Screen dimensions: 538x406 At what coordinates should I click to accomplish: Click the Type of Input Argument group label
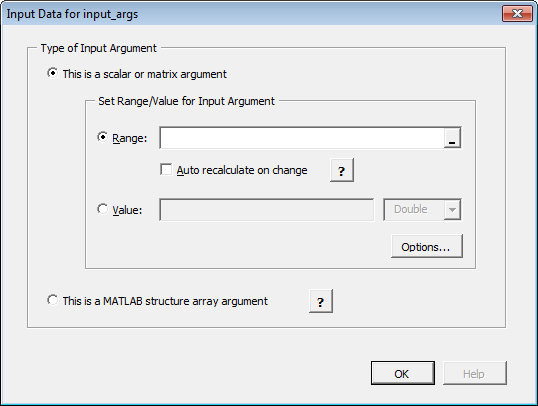coord(99,48)
